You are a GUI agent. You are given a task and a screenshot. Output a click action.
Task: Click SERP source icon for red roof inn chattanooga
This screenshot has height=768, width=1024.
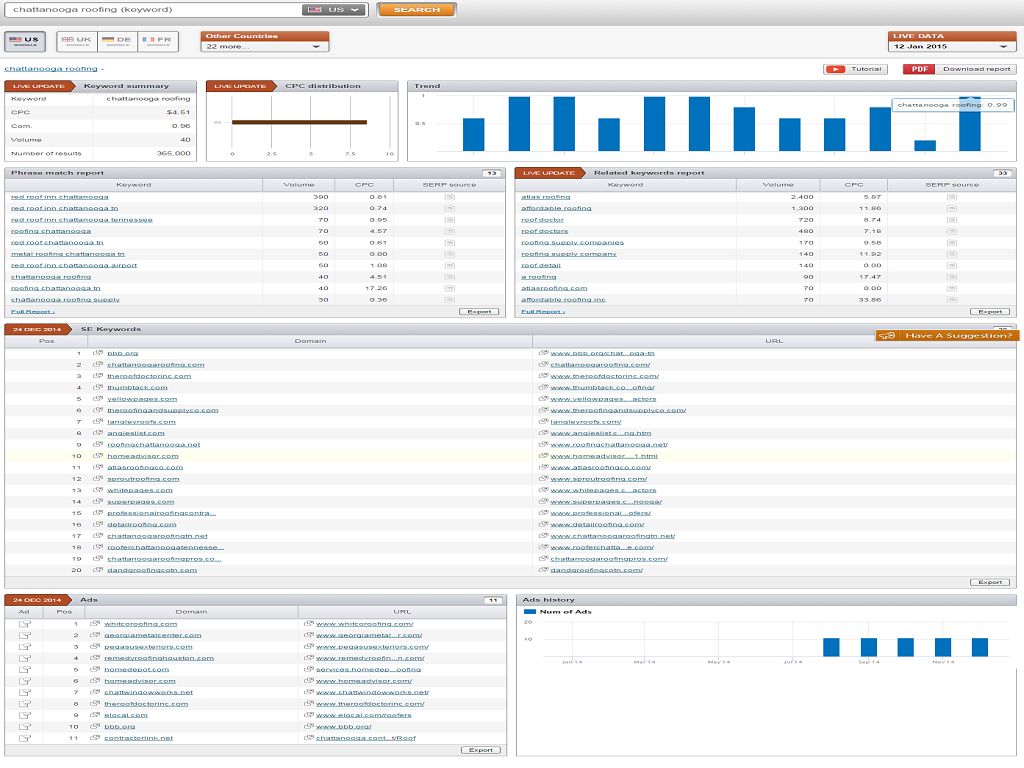(449, 197)
